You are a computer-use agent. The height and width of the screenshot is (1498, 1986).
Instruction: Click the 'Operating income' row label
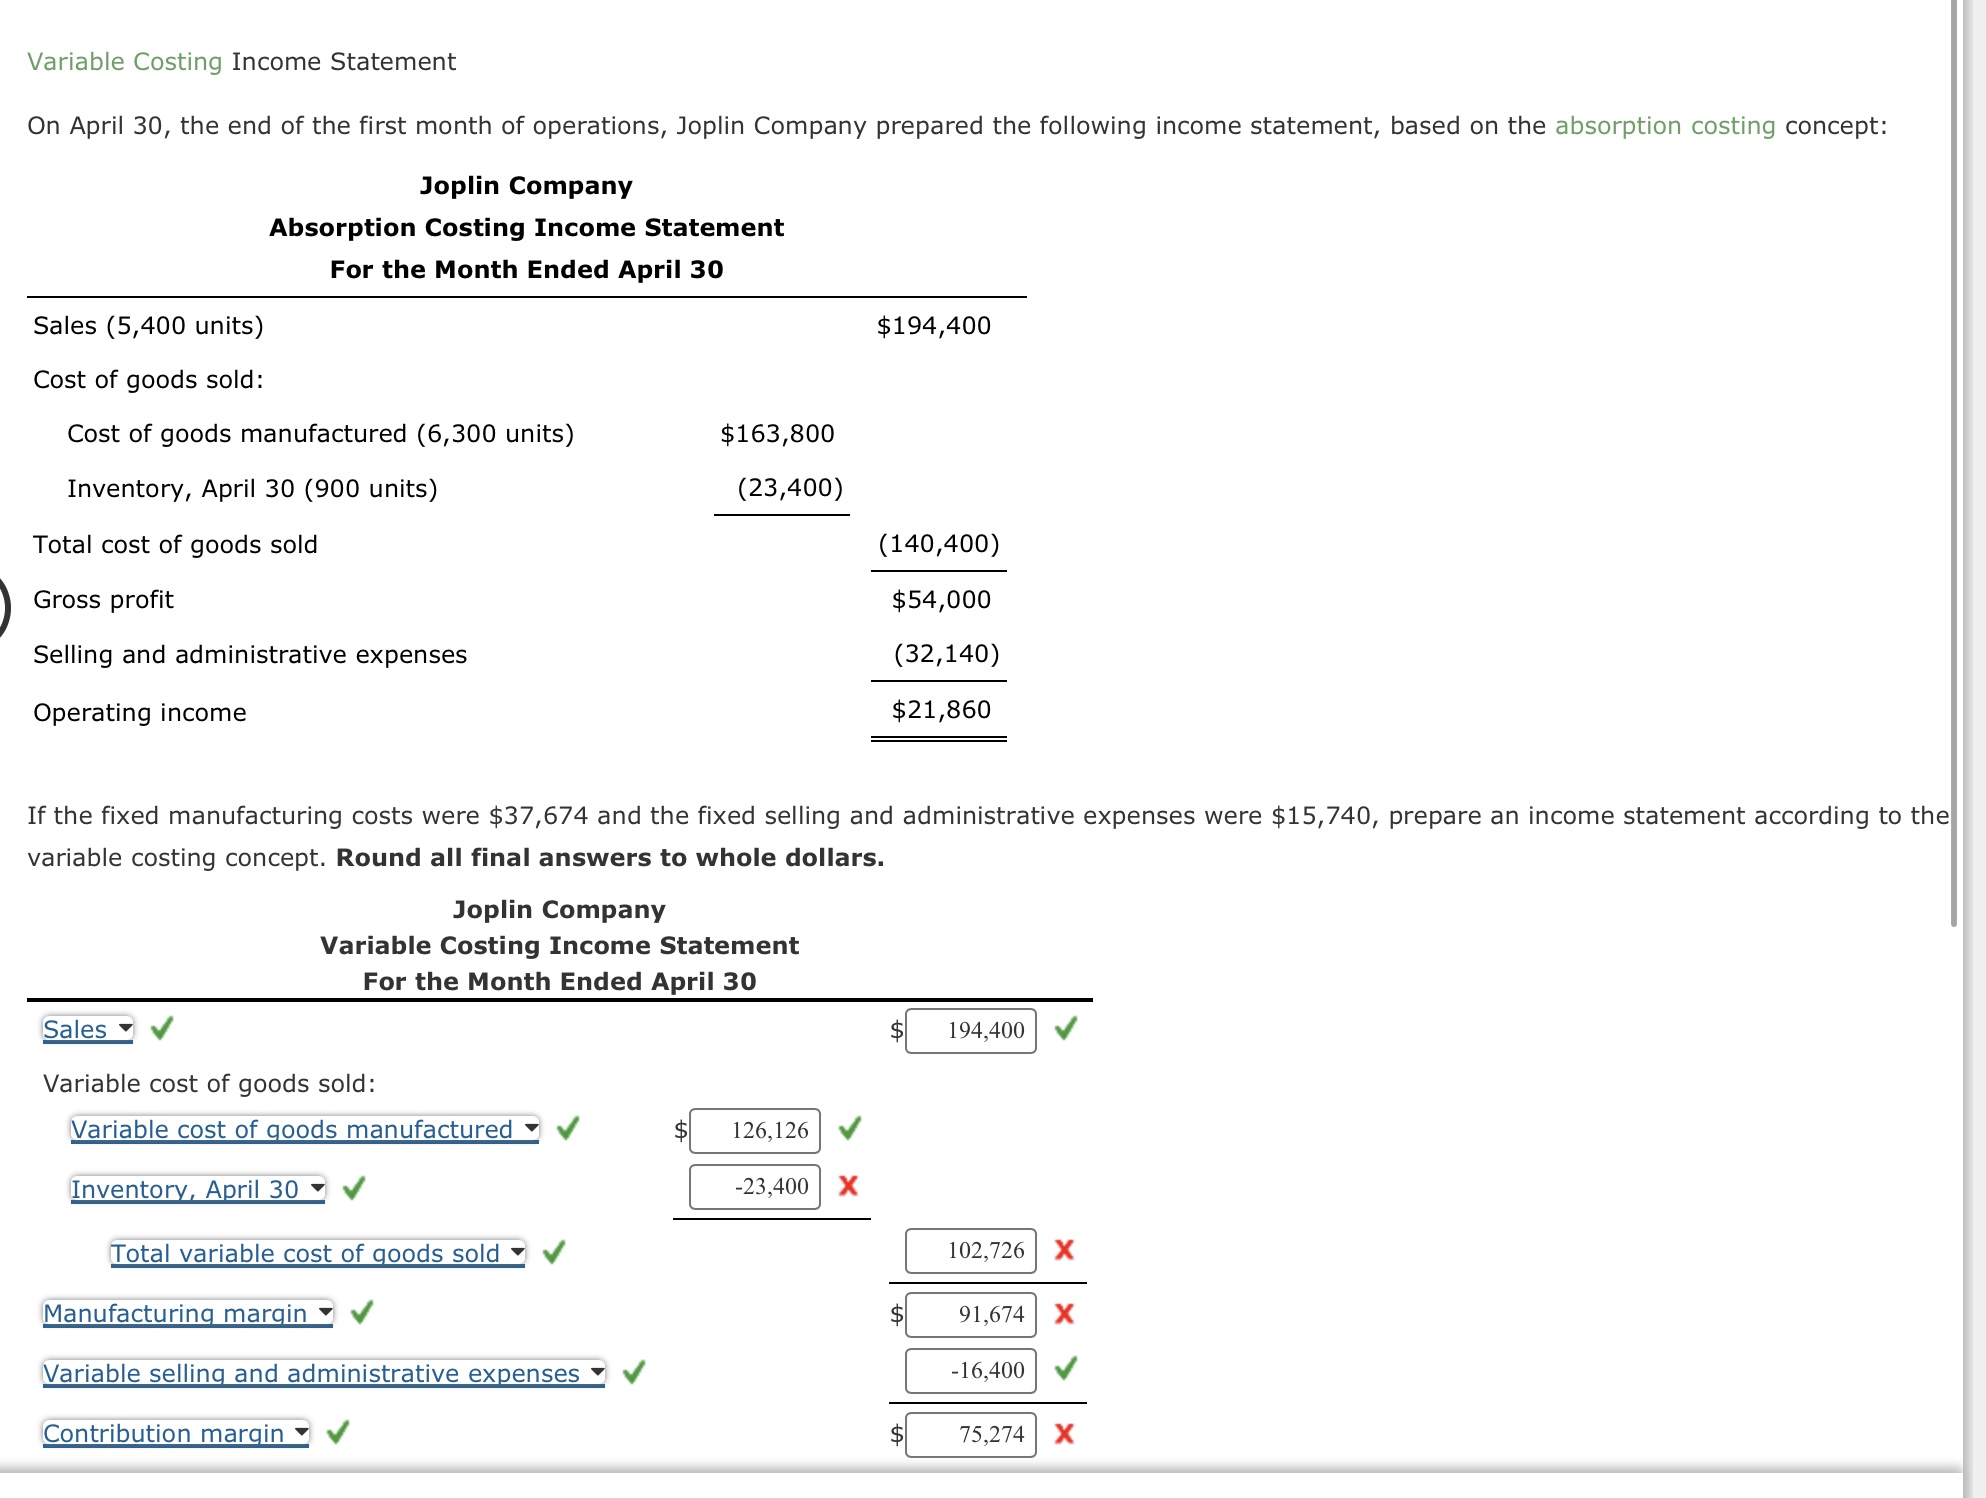coord(139,713)
